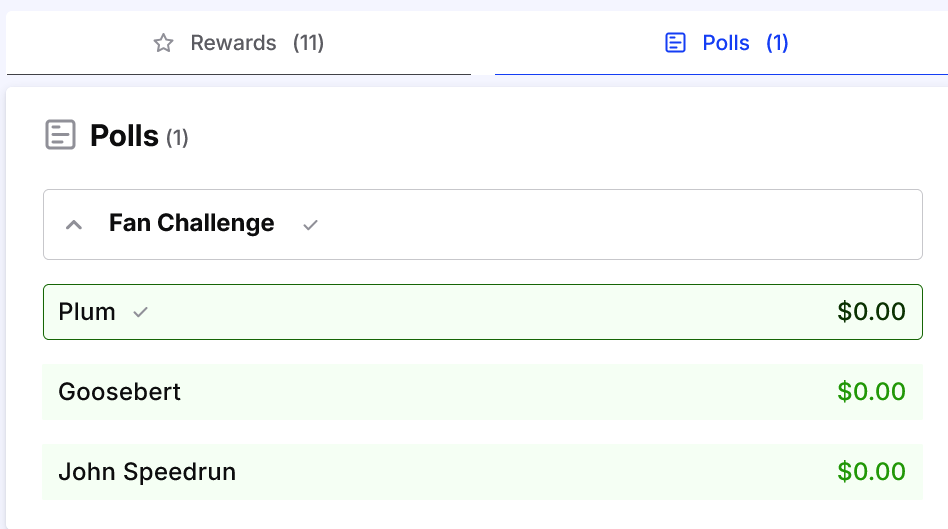Pick the John Speedrun poll option

(482, 472)
